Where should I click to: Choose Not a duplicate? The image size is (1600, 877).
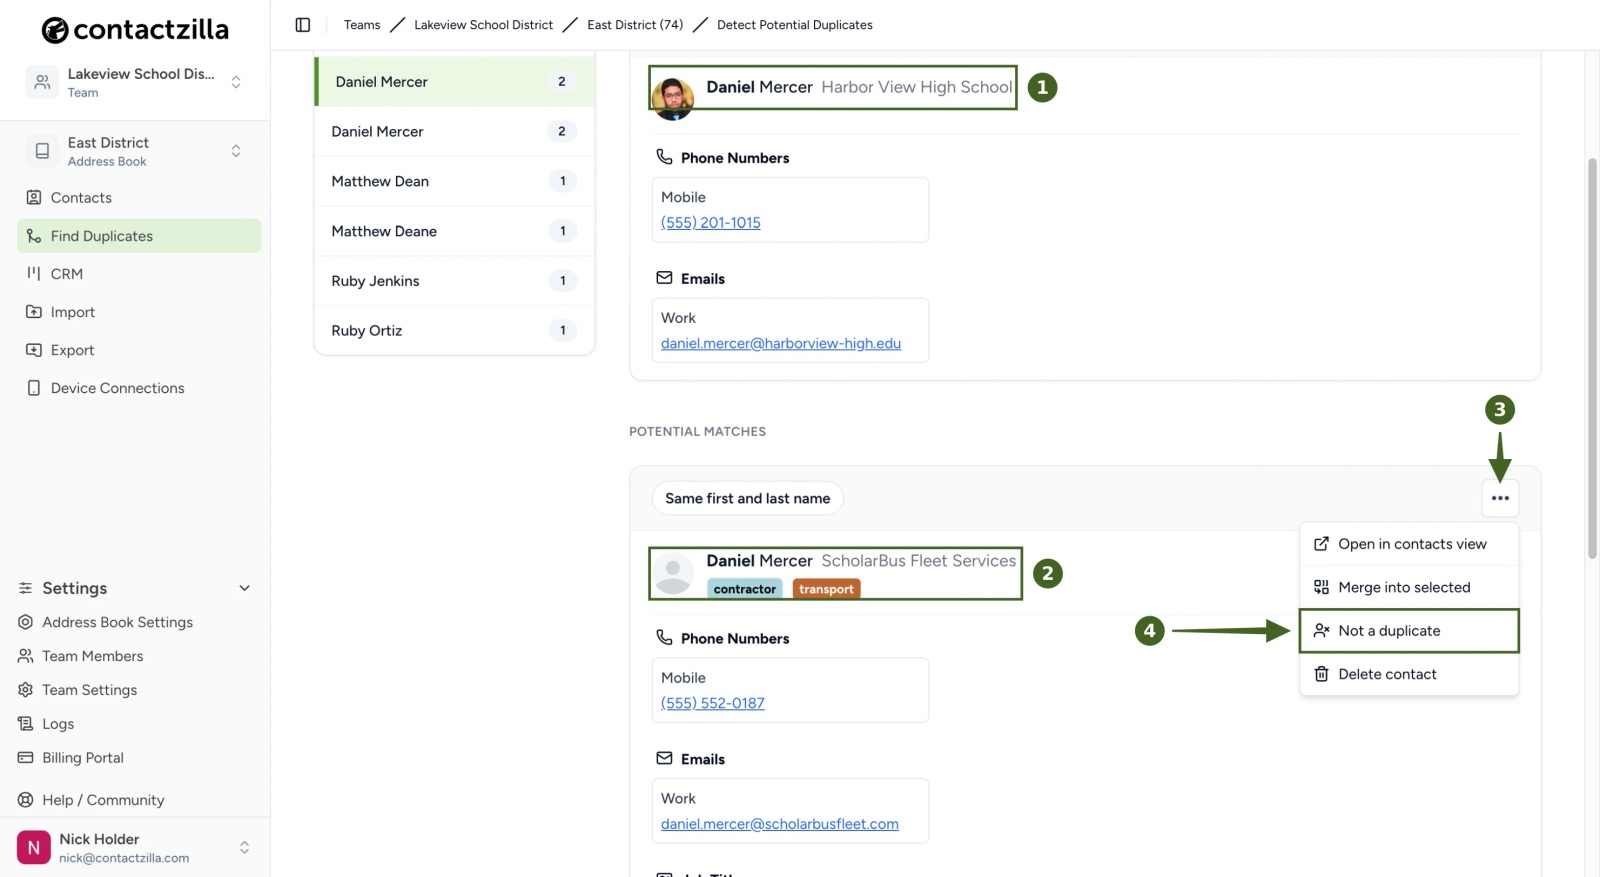tap(1409, 631)
